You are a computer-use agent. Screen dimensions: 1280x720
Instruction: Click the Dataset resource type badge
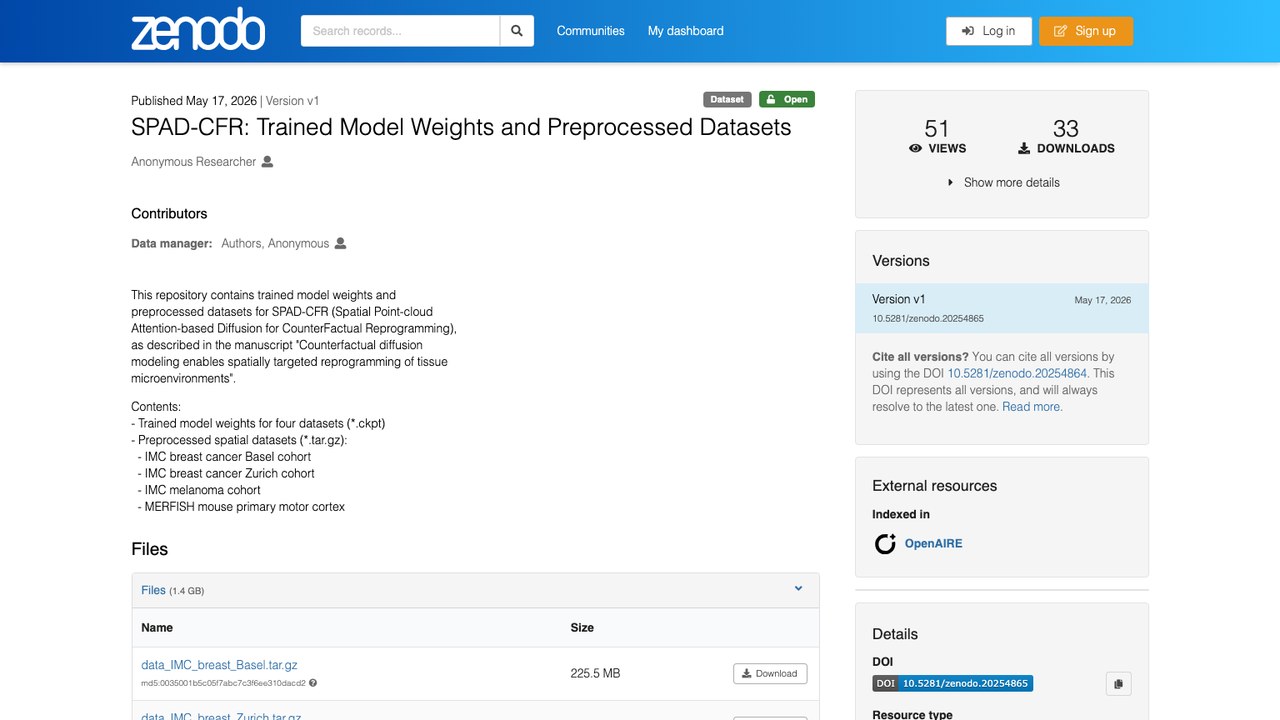(727, 99)
